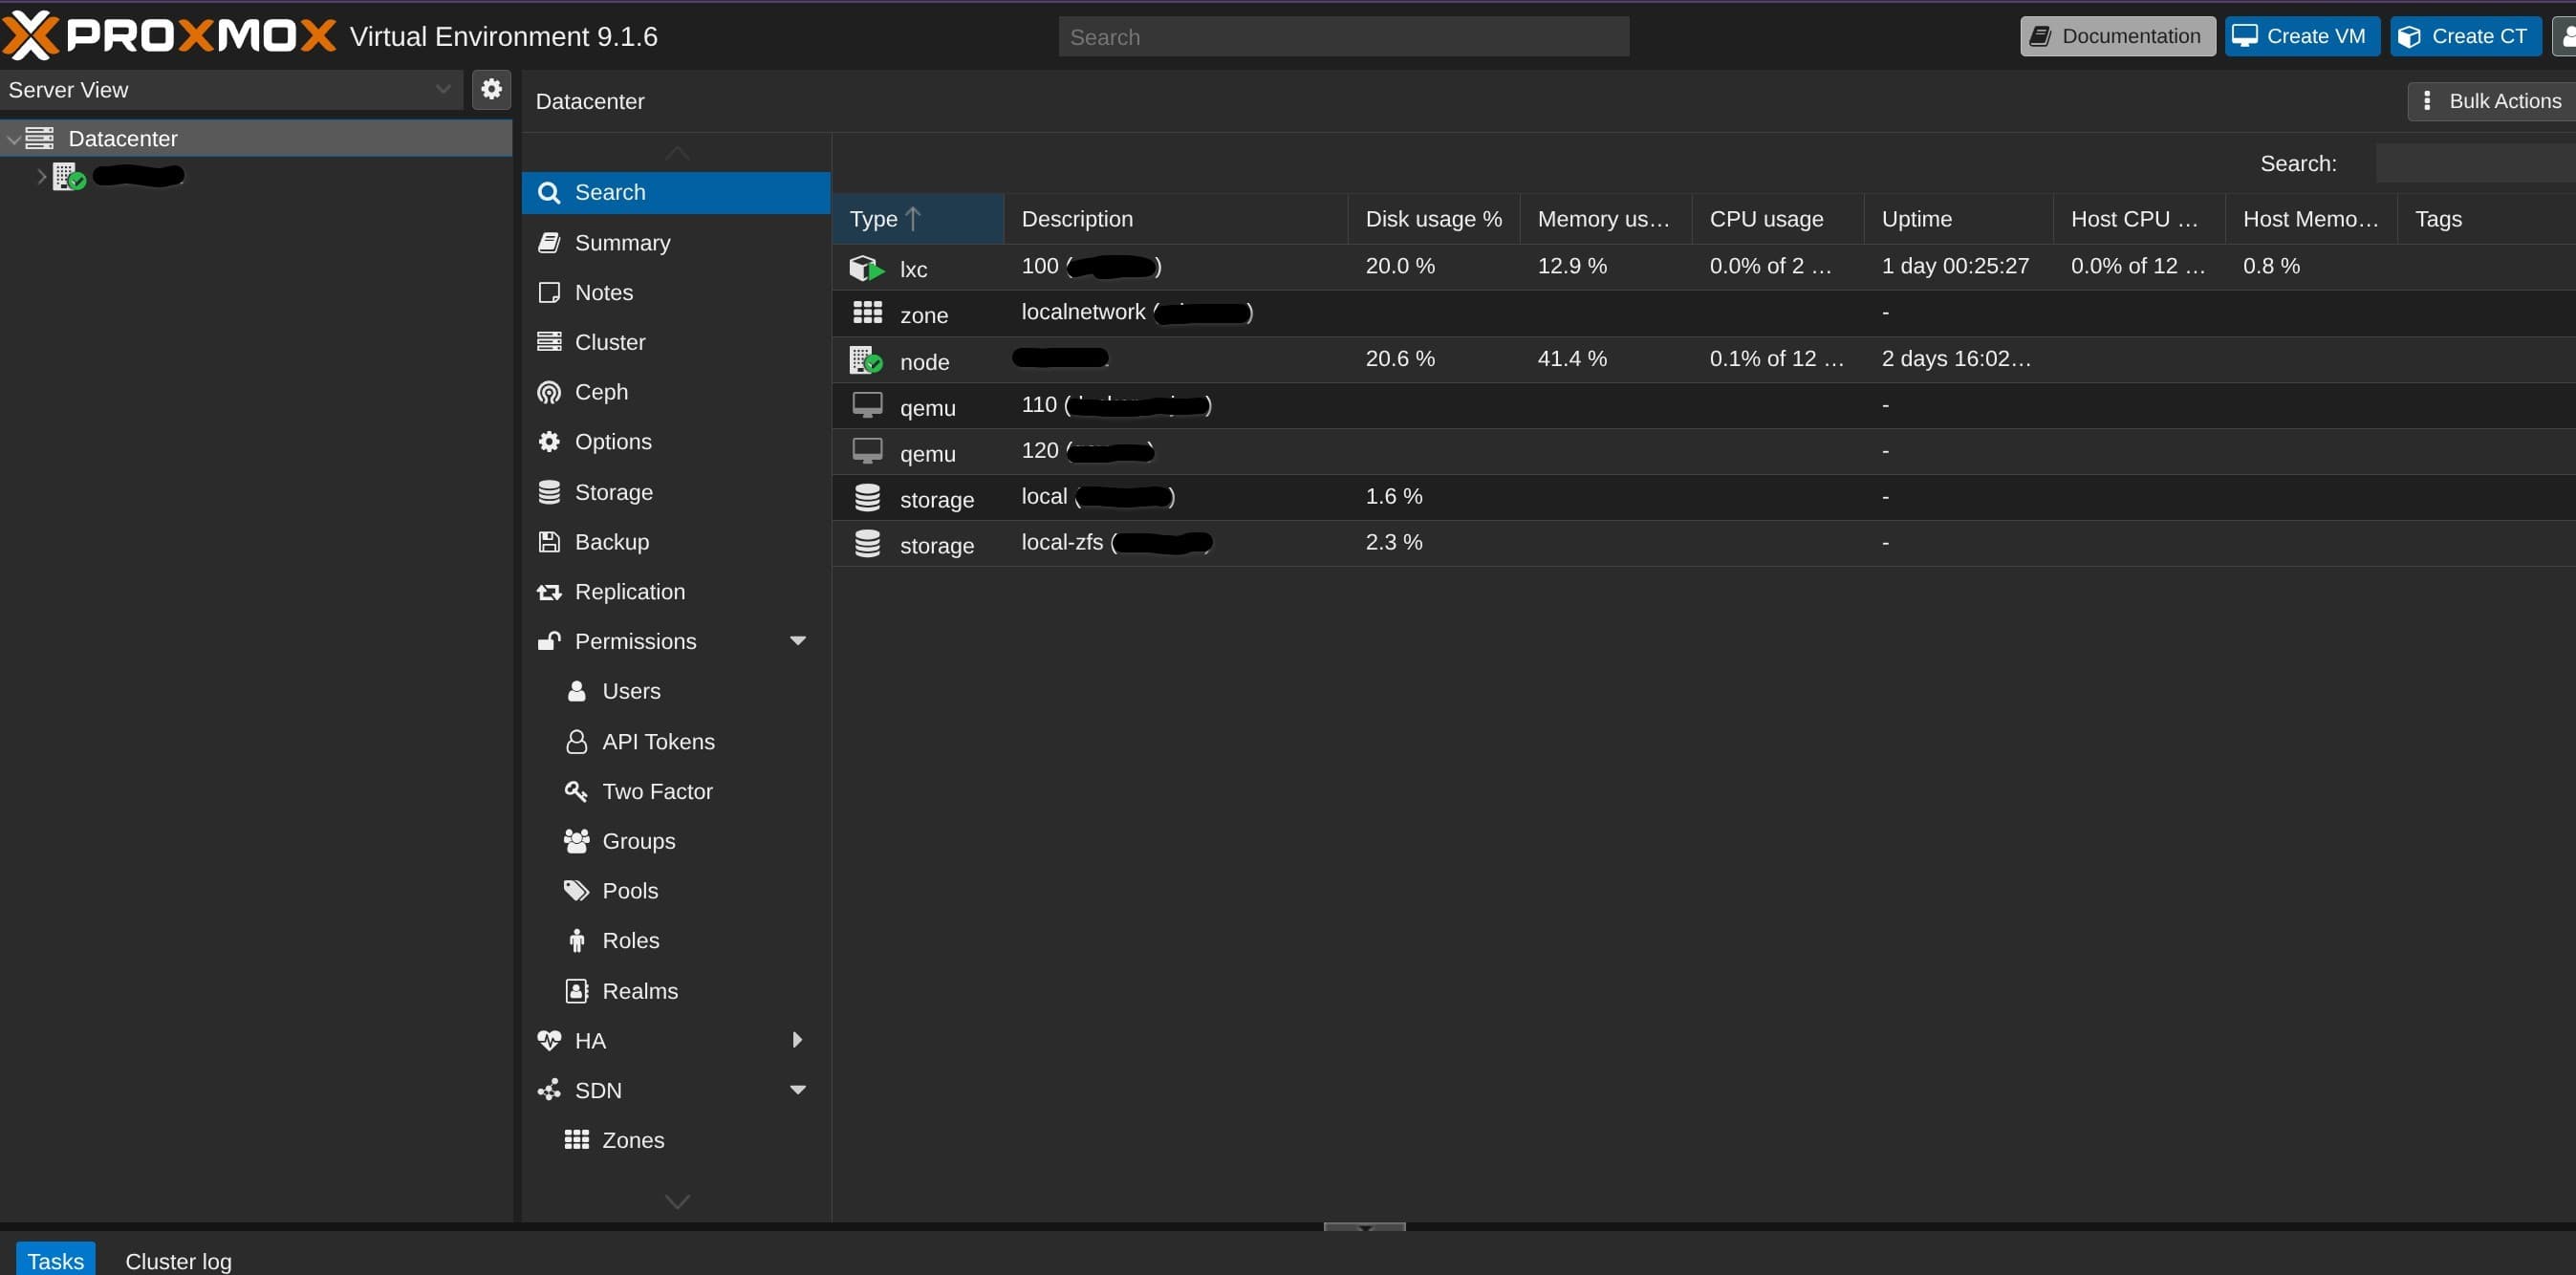
Task: Click the Pools tags icon
Action: (576, 891)
